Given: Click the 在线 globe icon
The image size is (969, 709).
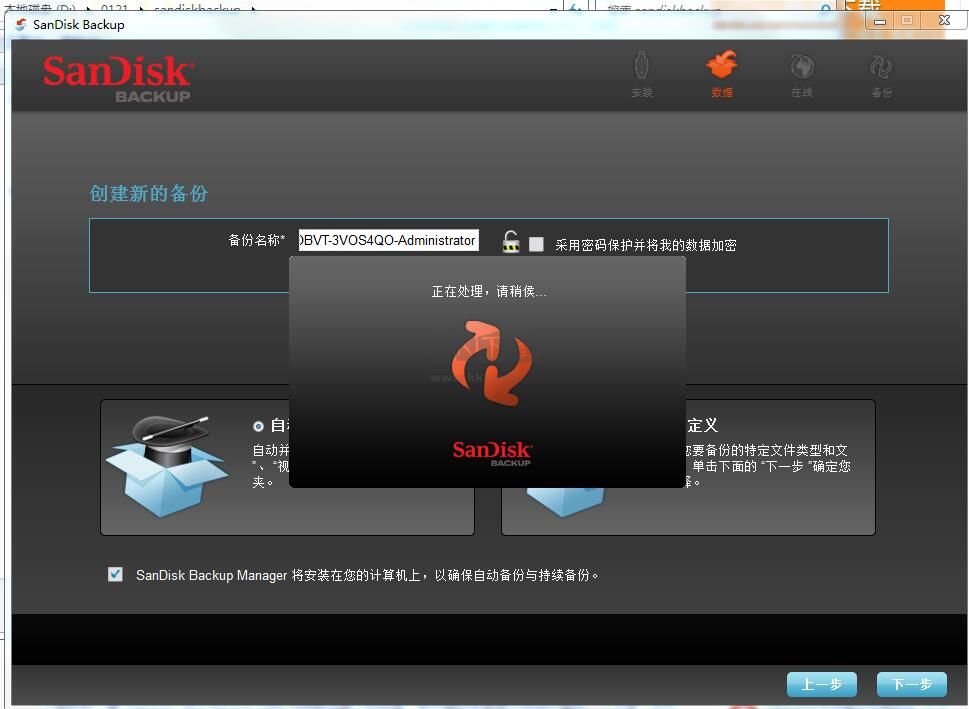Looking at the screenshot, I should point(801,68).
